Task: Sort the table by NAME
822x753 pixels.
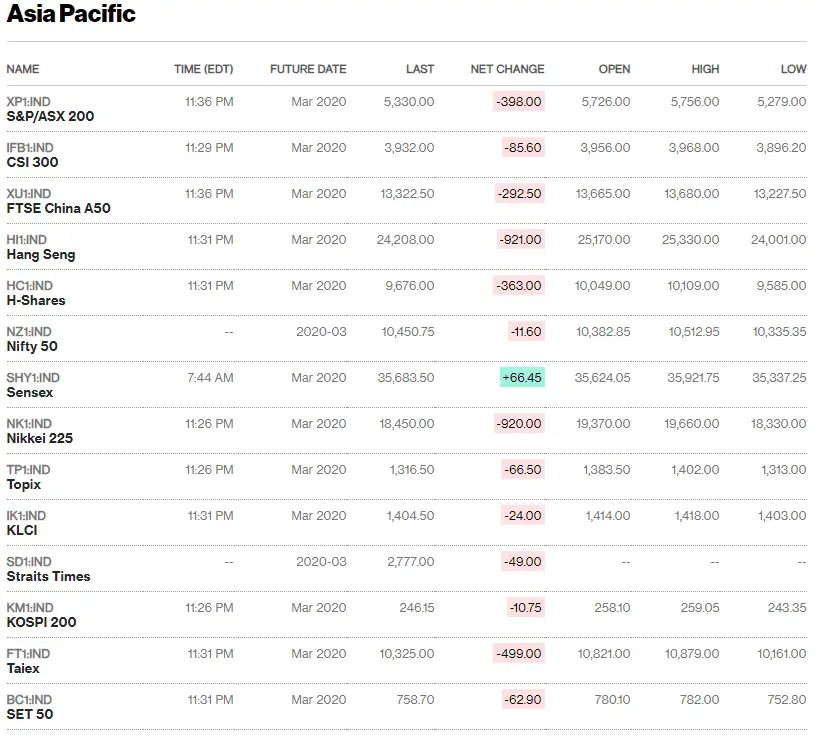Action: pos(23,69)
